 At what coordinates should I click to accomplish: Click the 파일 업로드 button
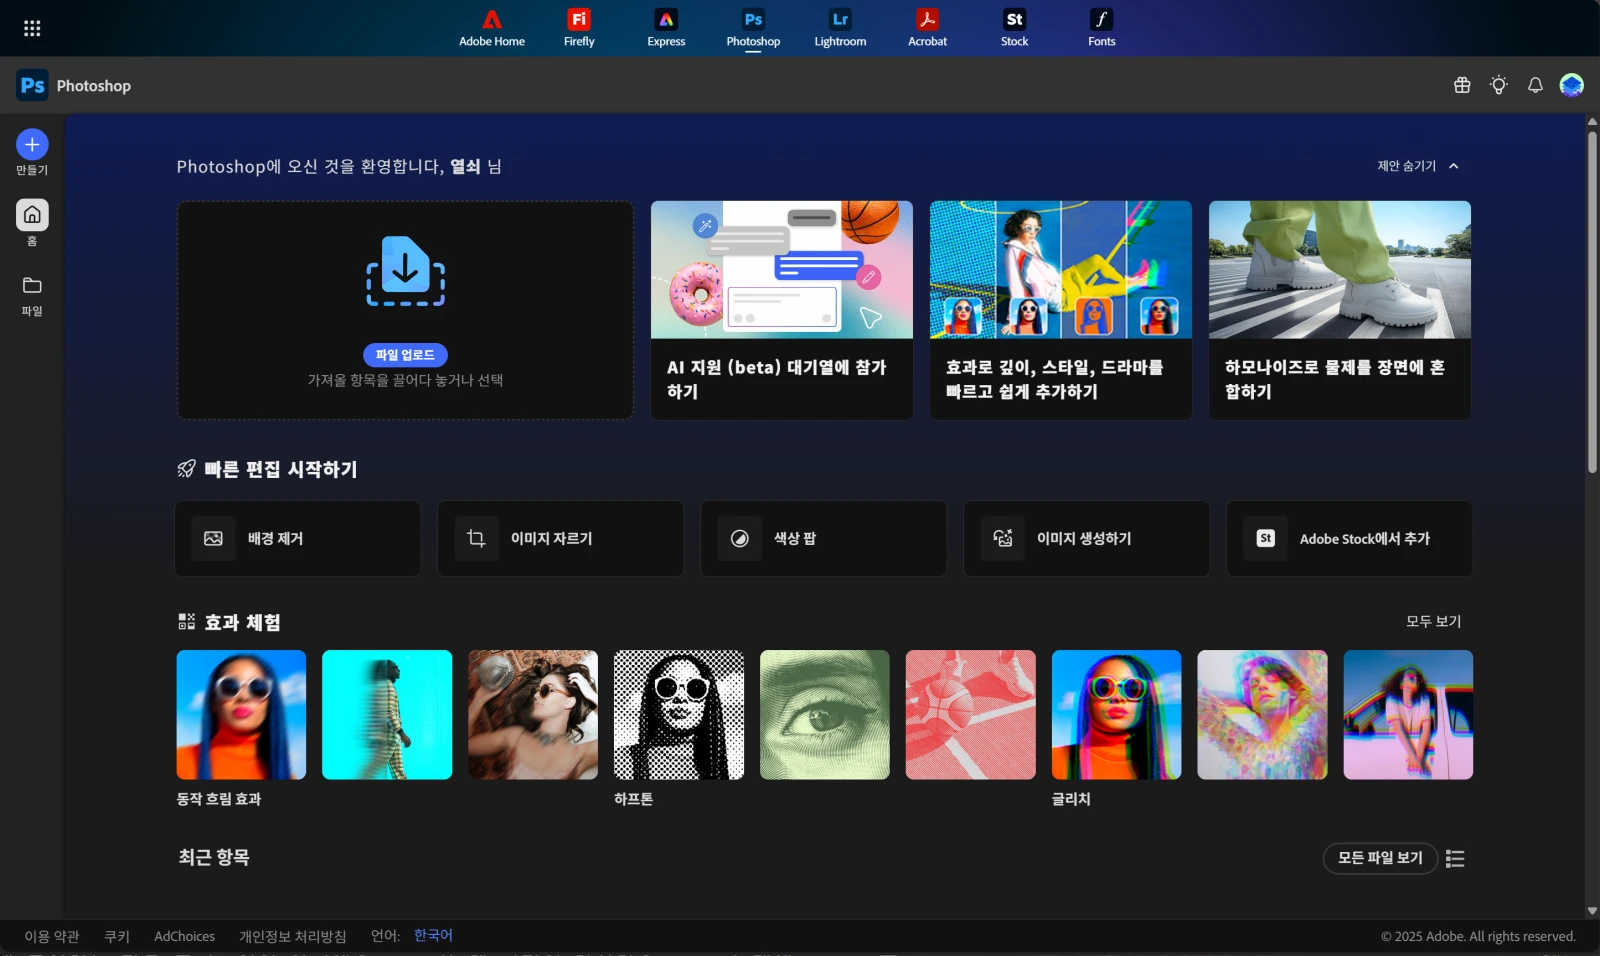(404, 355)
